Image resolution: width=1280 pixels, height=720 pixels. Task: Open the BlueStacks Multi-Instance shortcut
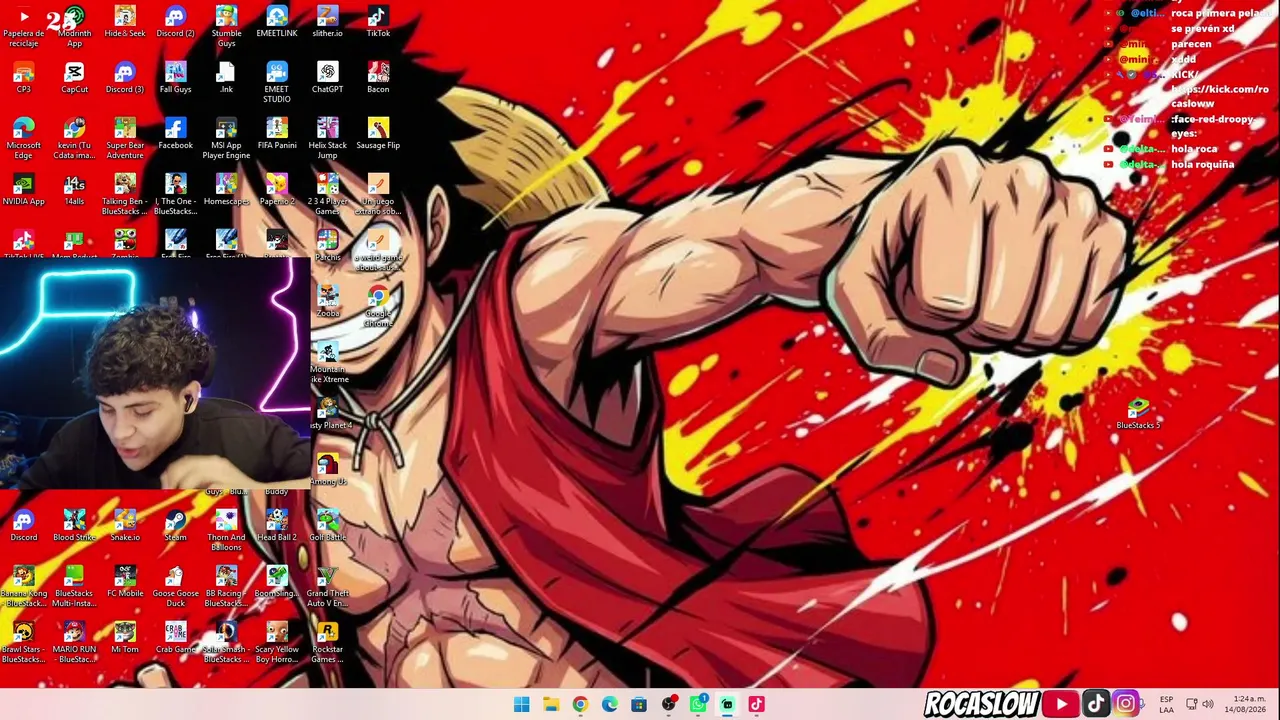point(74,587)
